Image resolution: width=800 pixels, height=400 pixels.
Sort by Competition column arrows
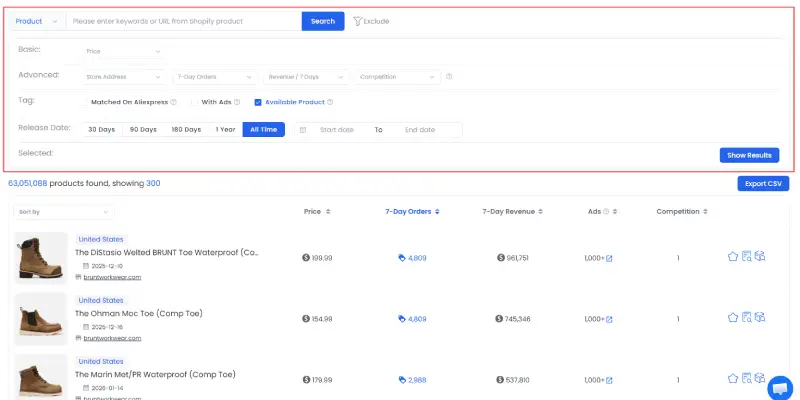click(705, 211)
